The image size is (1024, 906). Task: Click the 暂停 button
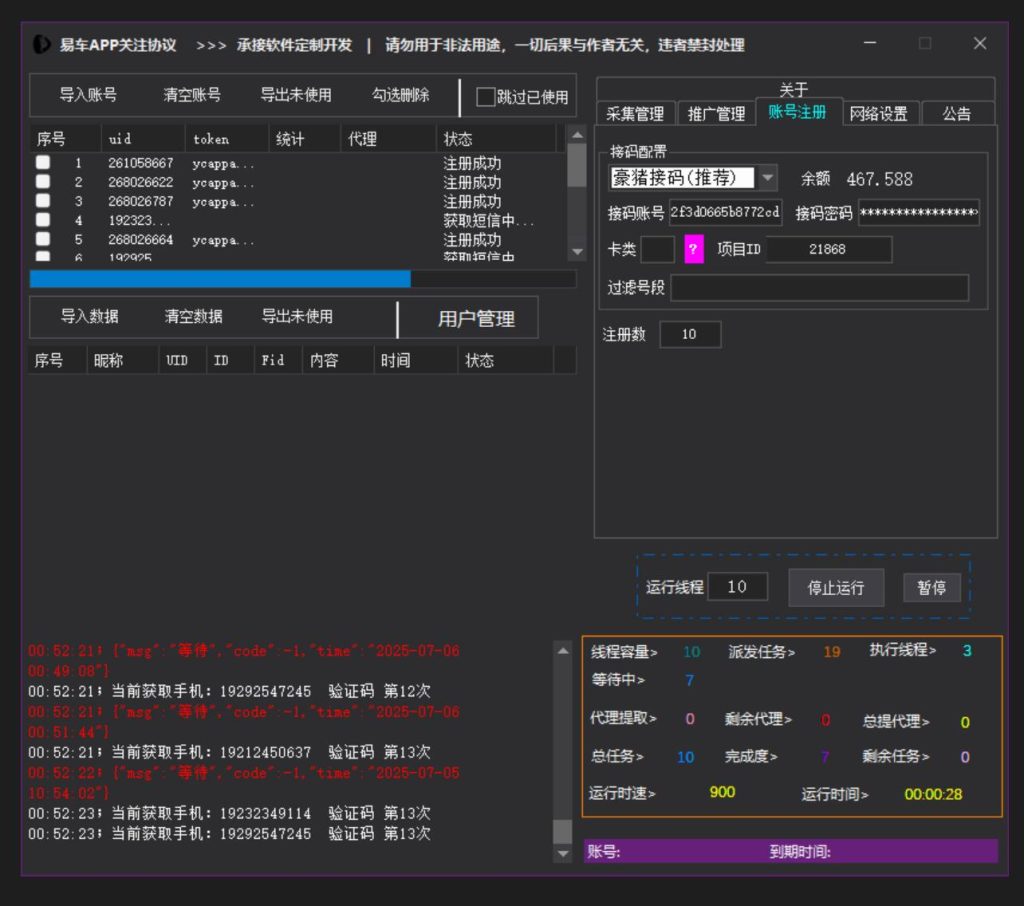[x=931, y=587]
